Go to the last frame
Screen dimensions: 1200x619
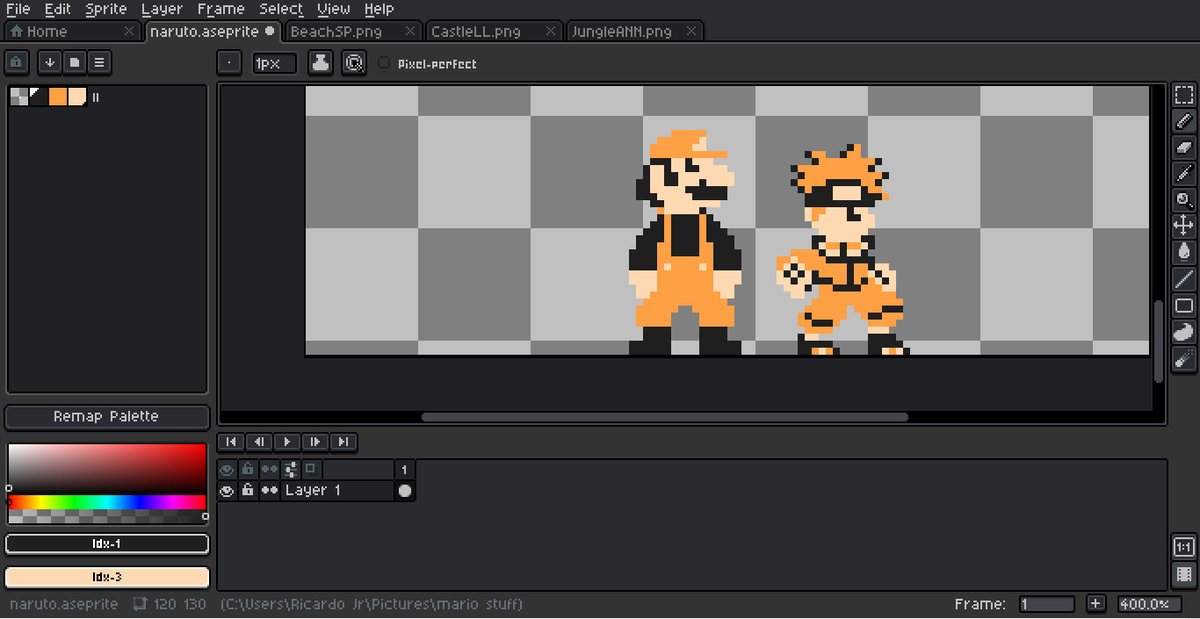coord(343,441)
